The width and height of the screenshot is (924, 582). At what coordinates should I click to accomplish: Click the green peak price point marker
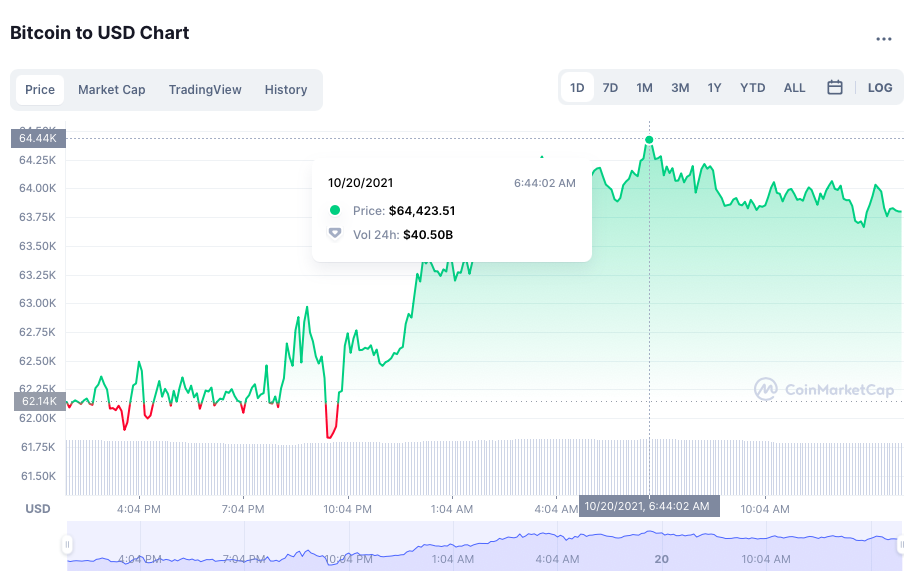(x=650, y=140)
